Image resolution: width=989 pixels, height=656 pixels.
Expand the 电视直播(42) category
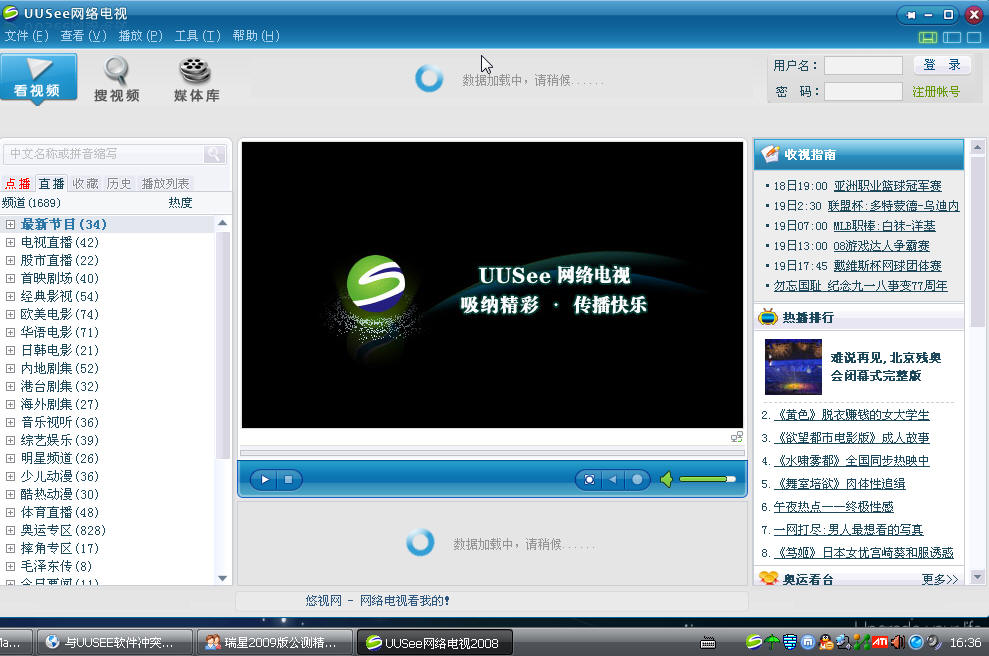(x=10, y=242)
